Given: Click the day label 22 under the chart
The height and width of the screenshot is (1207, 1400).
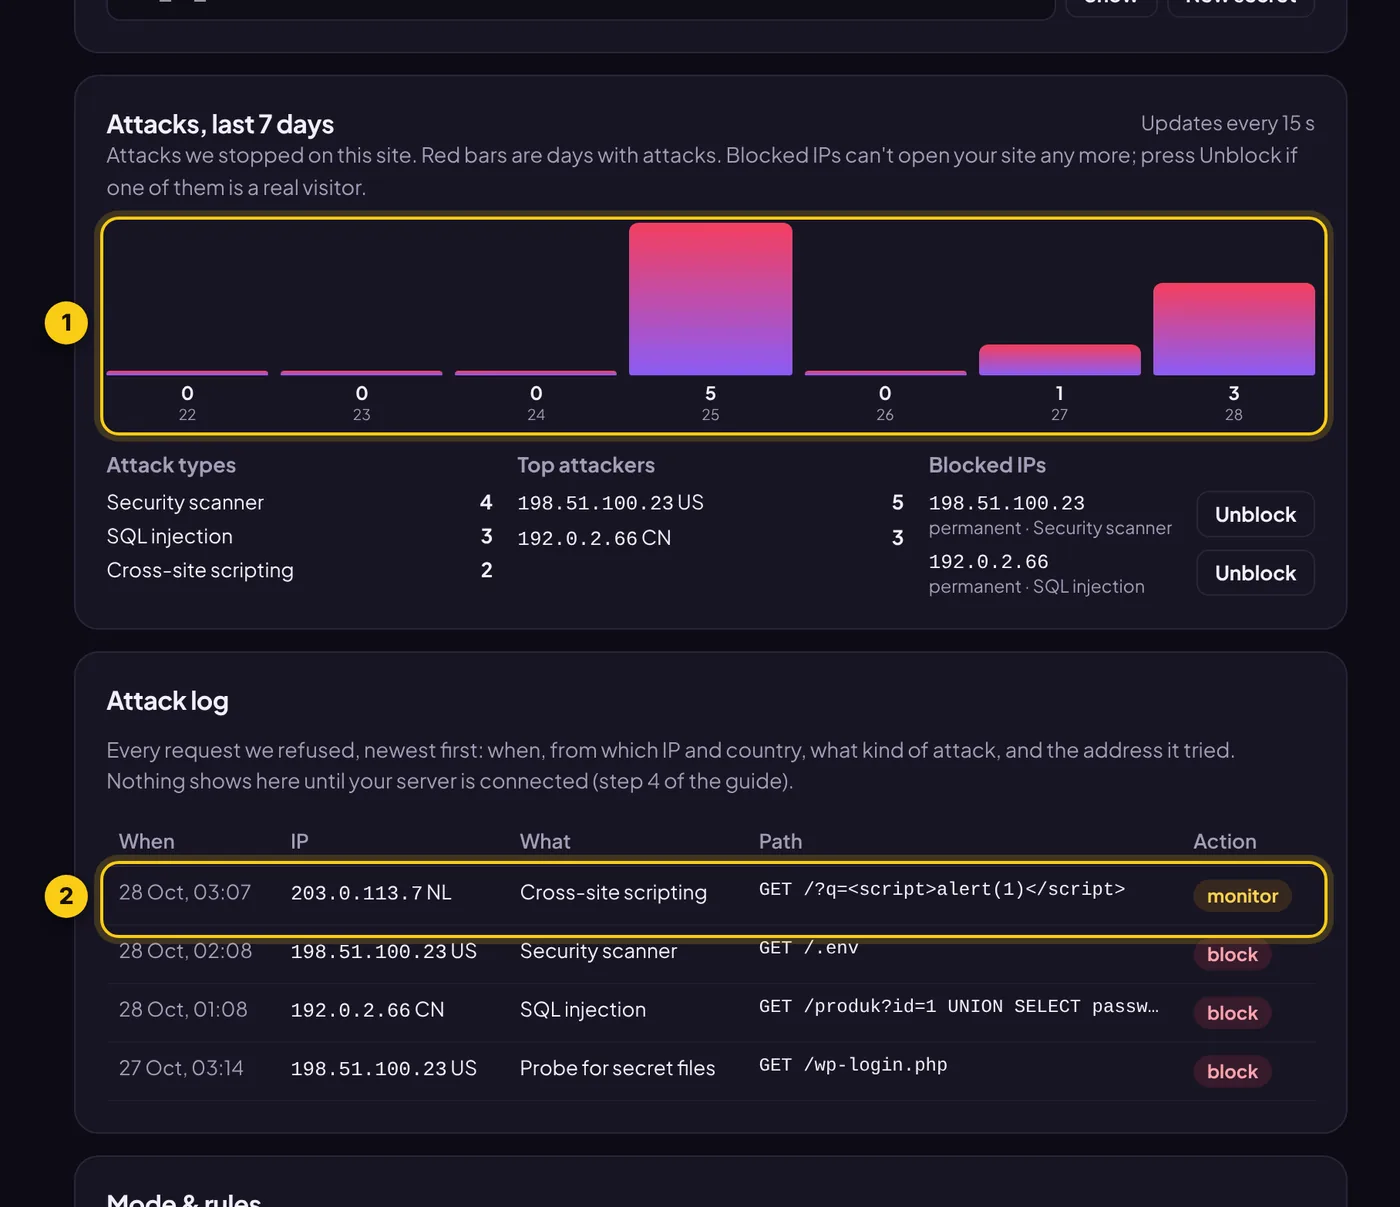Looking at the screenshot, I should coord(187,415).
